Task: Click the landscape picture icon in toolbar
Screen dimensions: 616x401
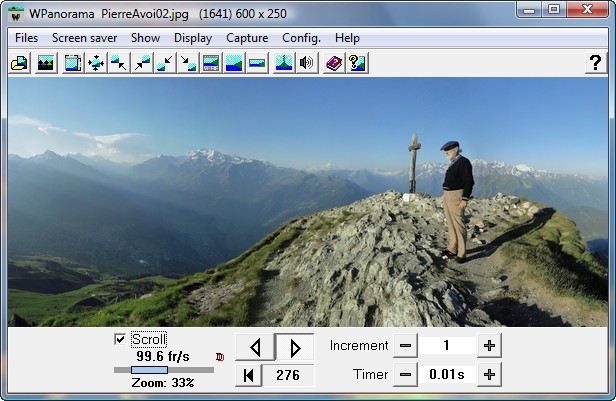Action: tap(45, 63)
